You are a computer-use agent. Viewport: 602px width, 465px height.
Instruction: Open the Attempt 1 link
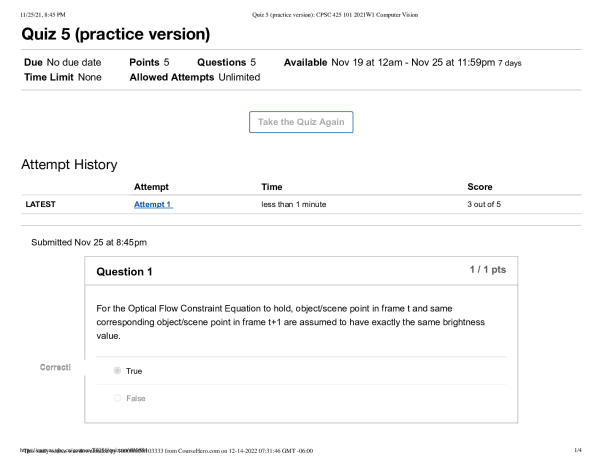[x=153, y=204]
